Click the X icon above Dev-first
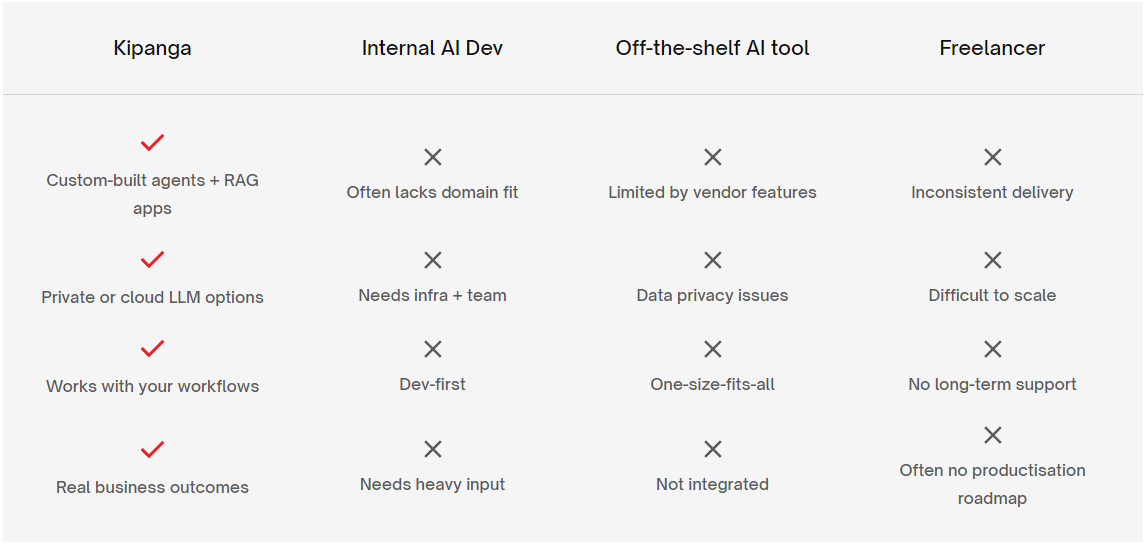The image size is (1147, 546). [432, 348]
